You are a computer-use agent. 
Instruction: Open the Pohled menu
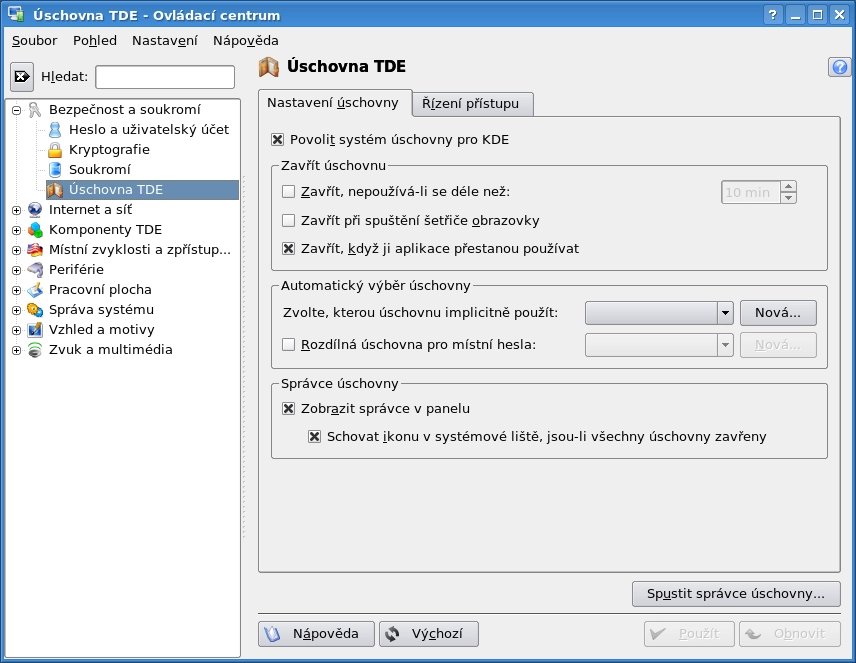[x=95, y=40]
